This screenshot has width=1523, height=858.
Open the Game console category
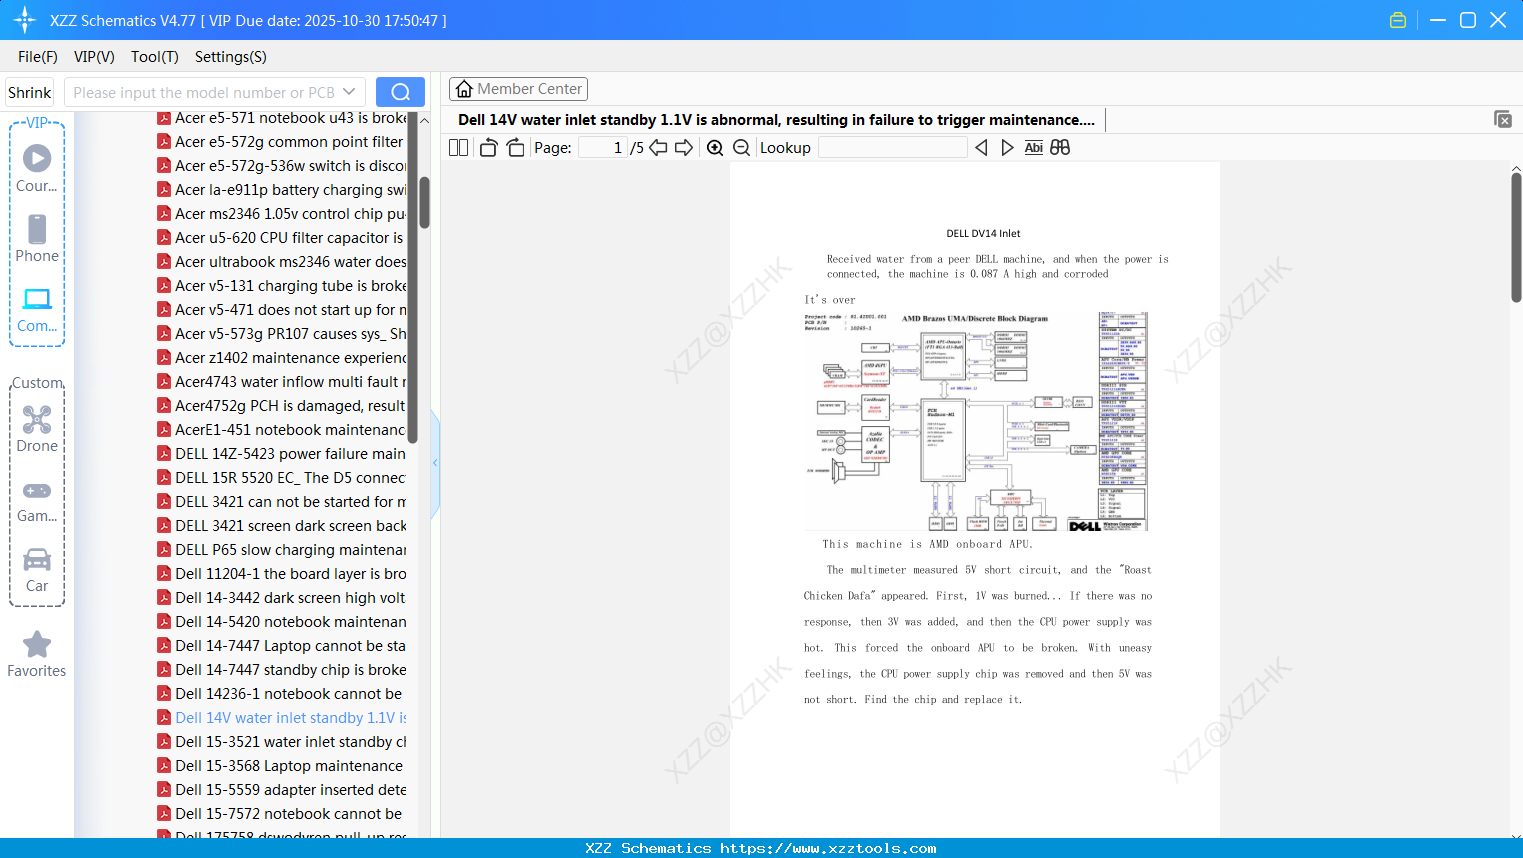coord(37,501)
